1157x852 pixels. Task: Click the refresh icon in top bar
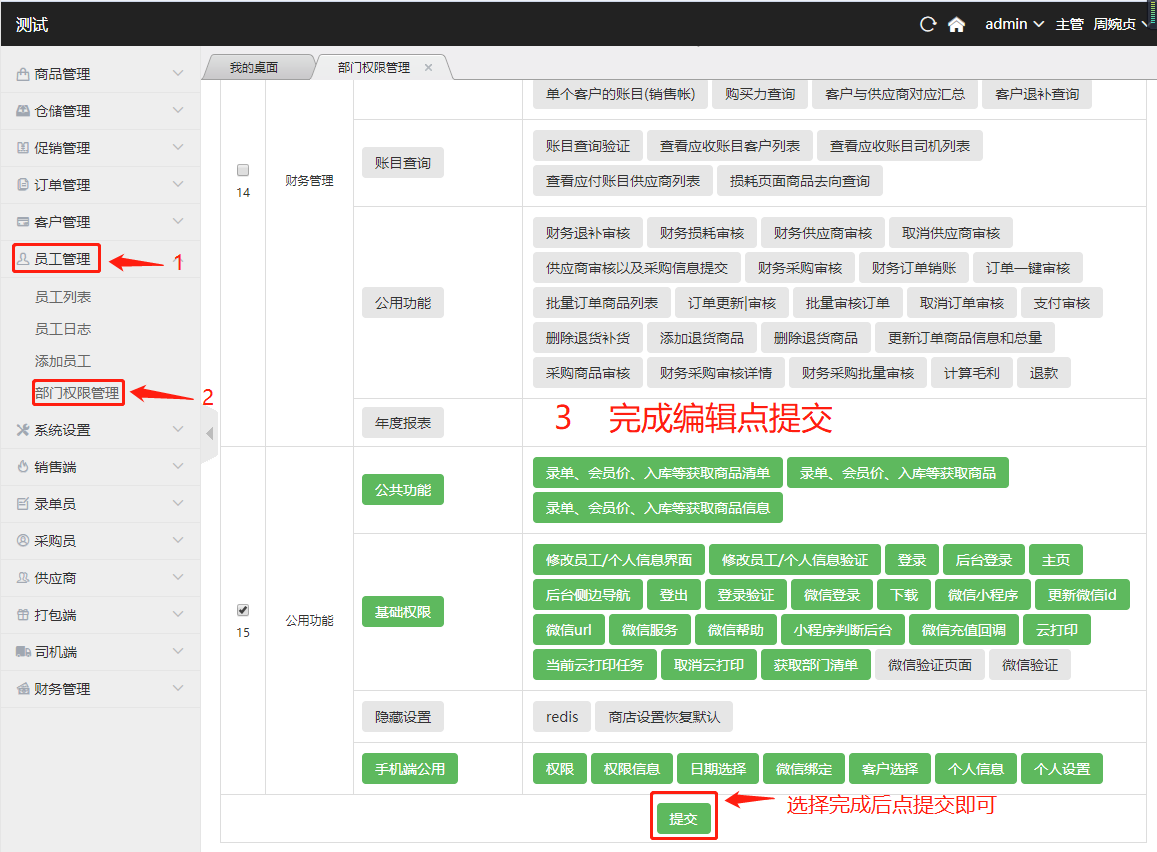click(x=928, y=24)
